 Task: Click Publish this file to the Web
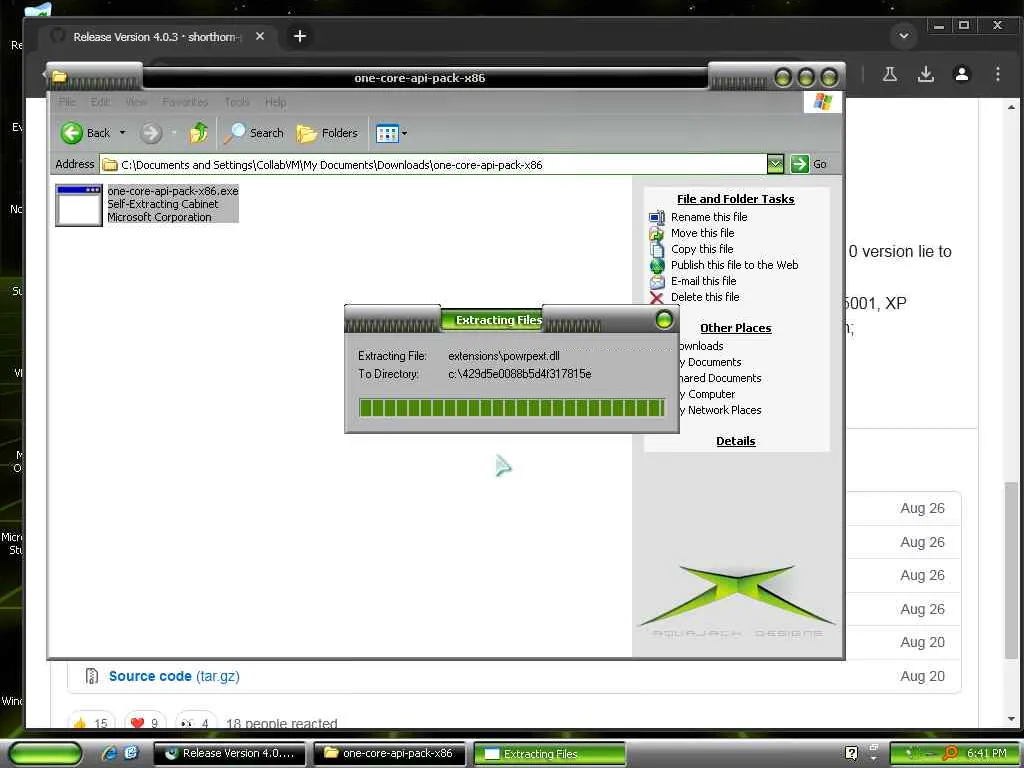click(x=735, y=265)
